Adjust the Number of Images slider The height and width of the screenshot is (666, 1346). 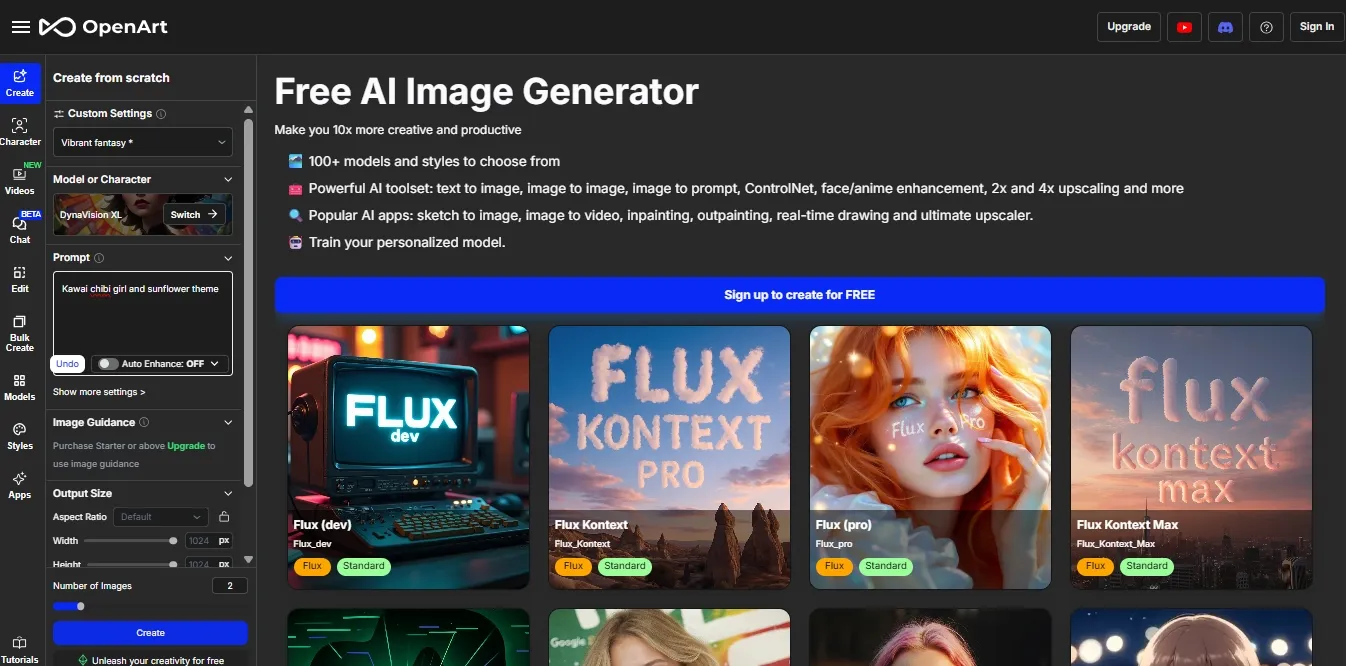click(x=68, y=606)
